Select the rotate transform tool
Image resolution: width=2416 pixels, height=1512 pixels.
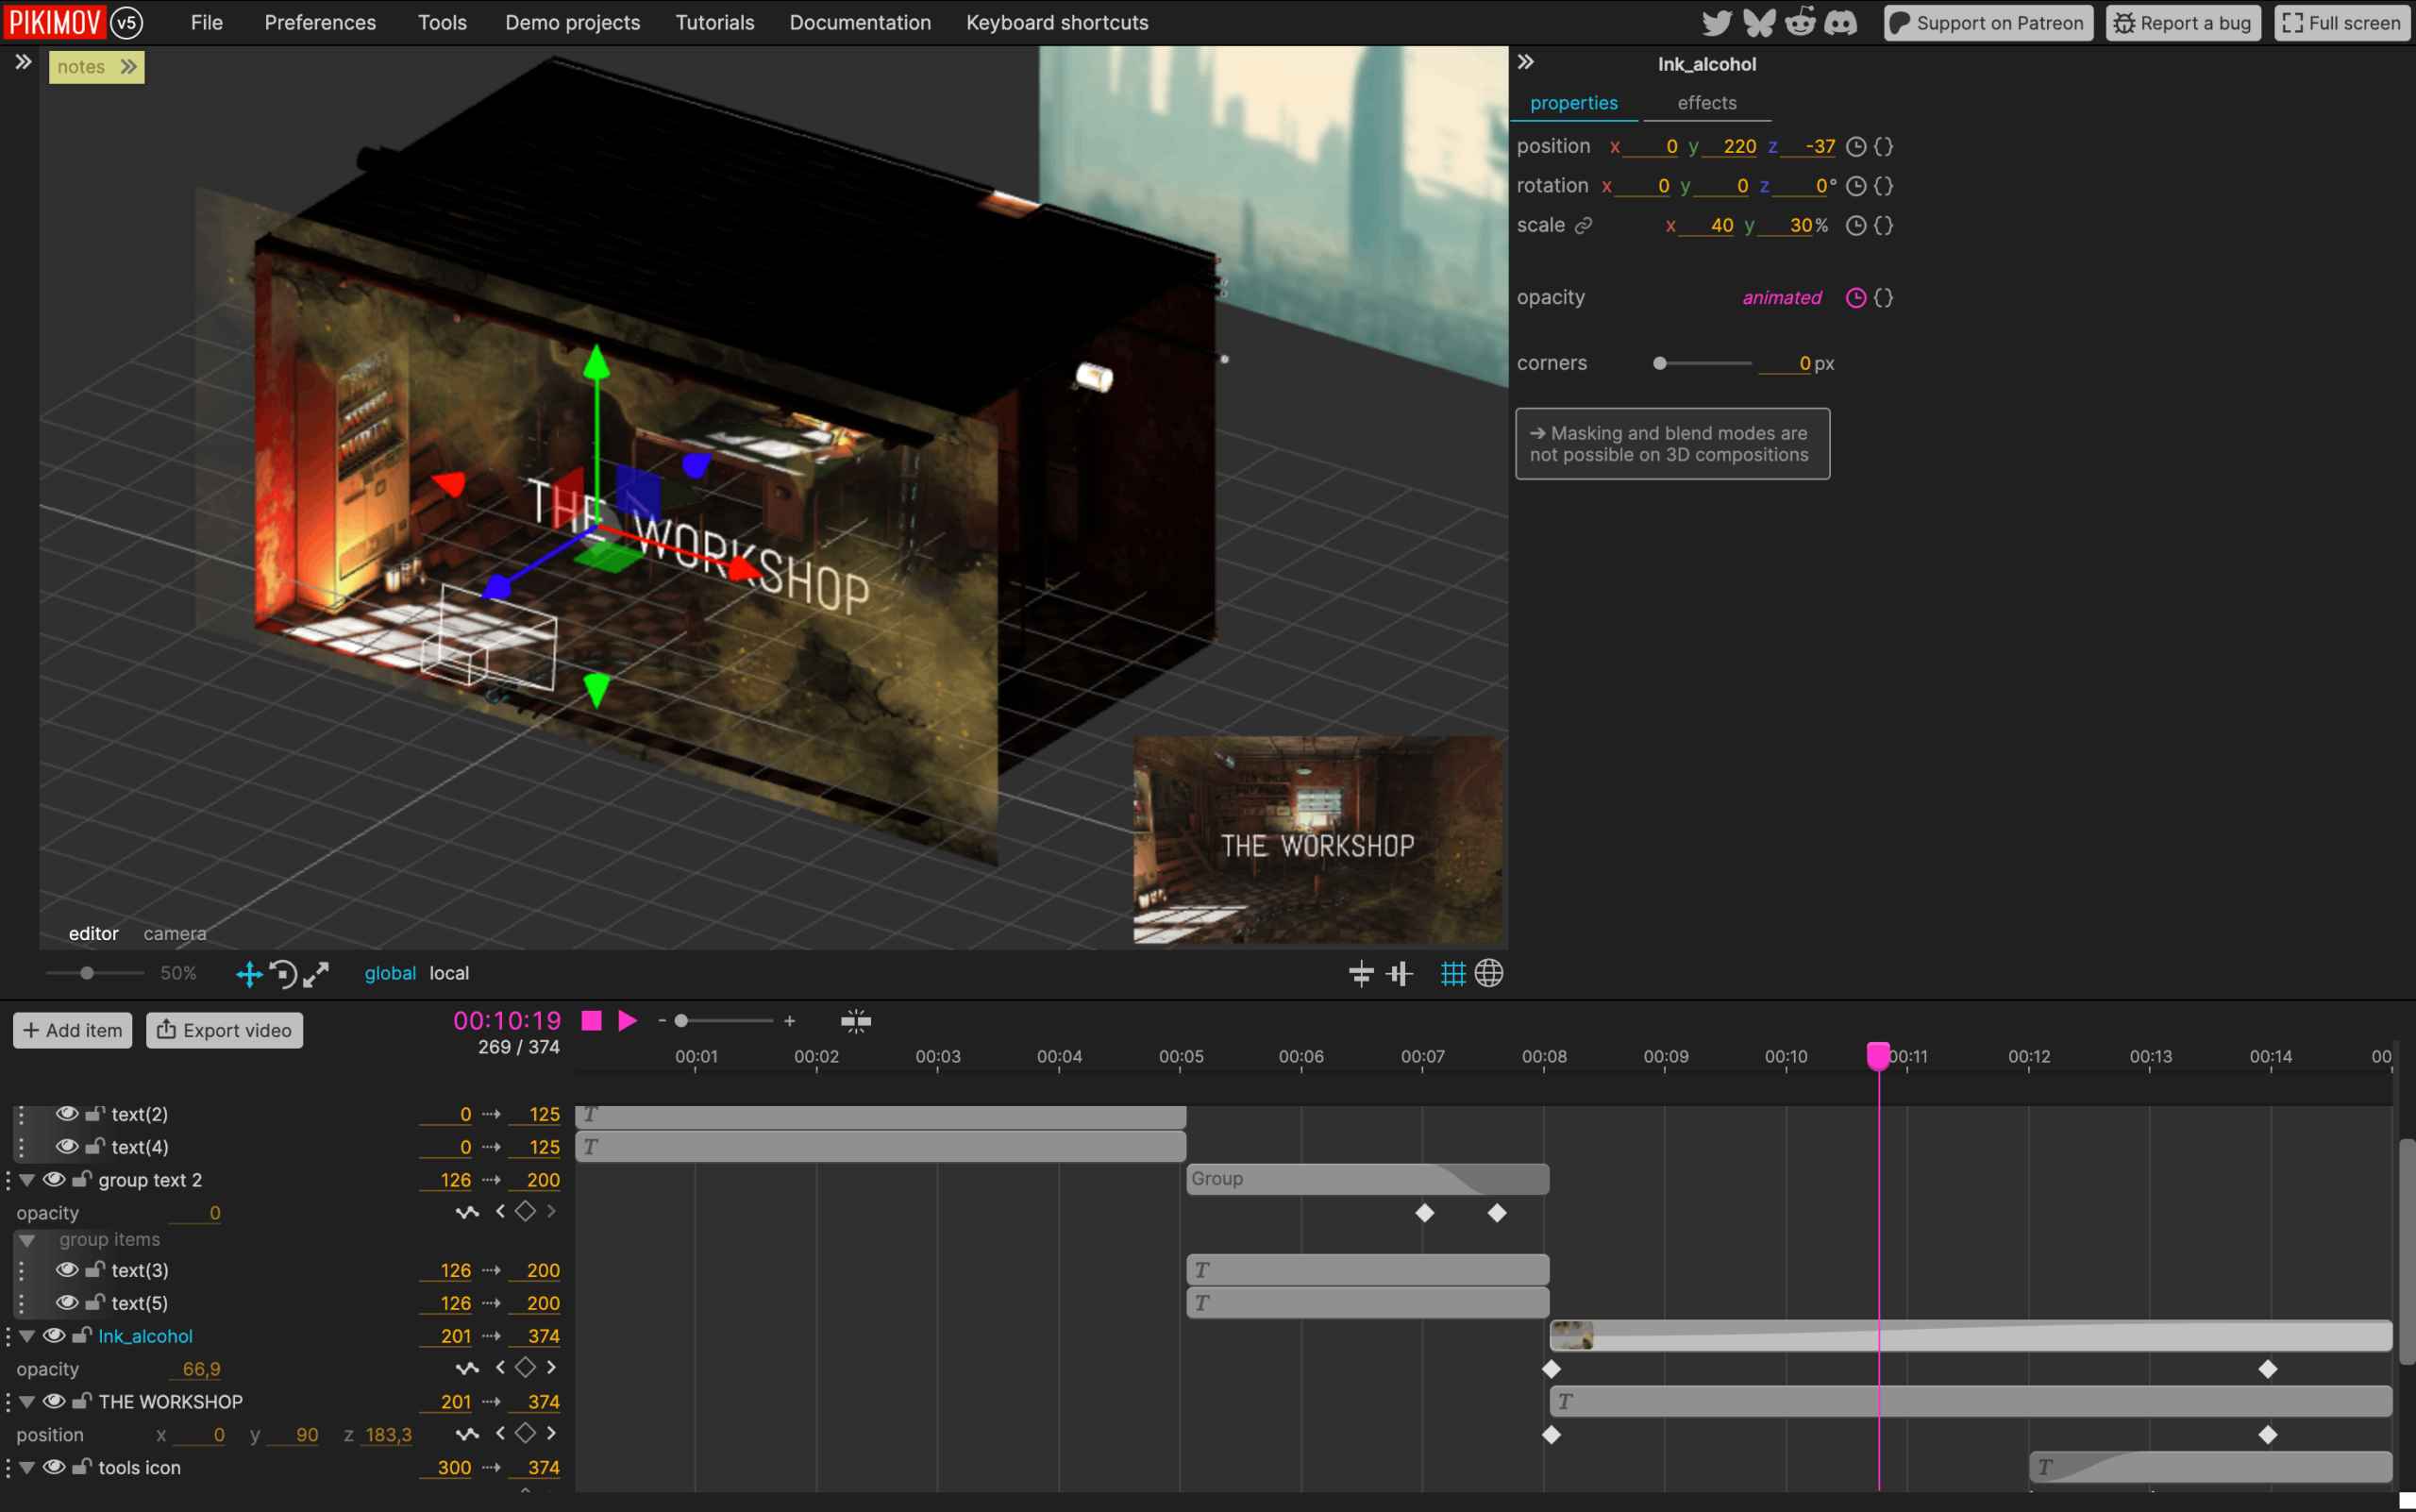click(x=283, y=973)
